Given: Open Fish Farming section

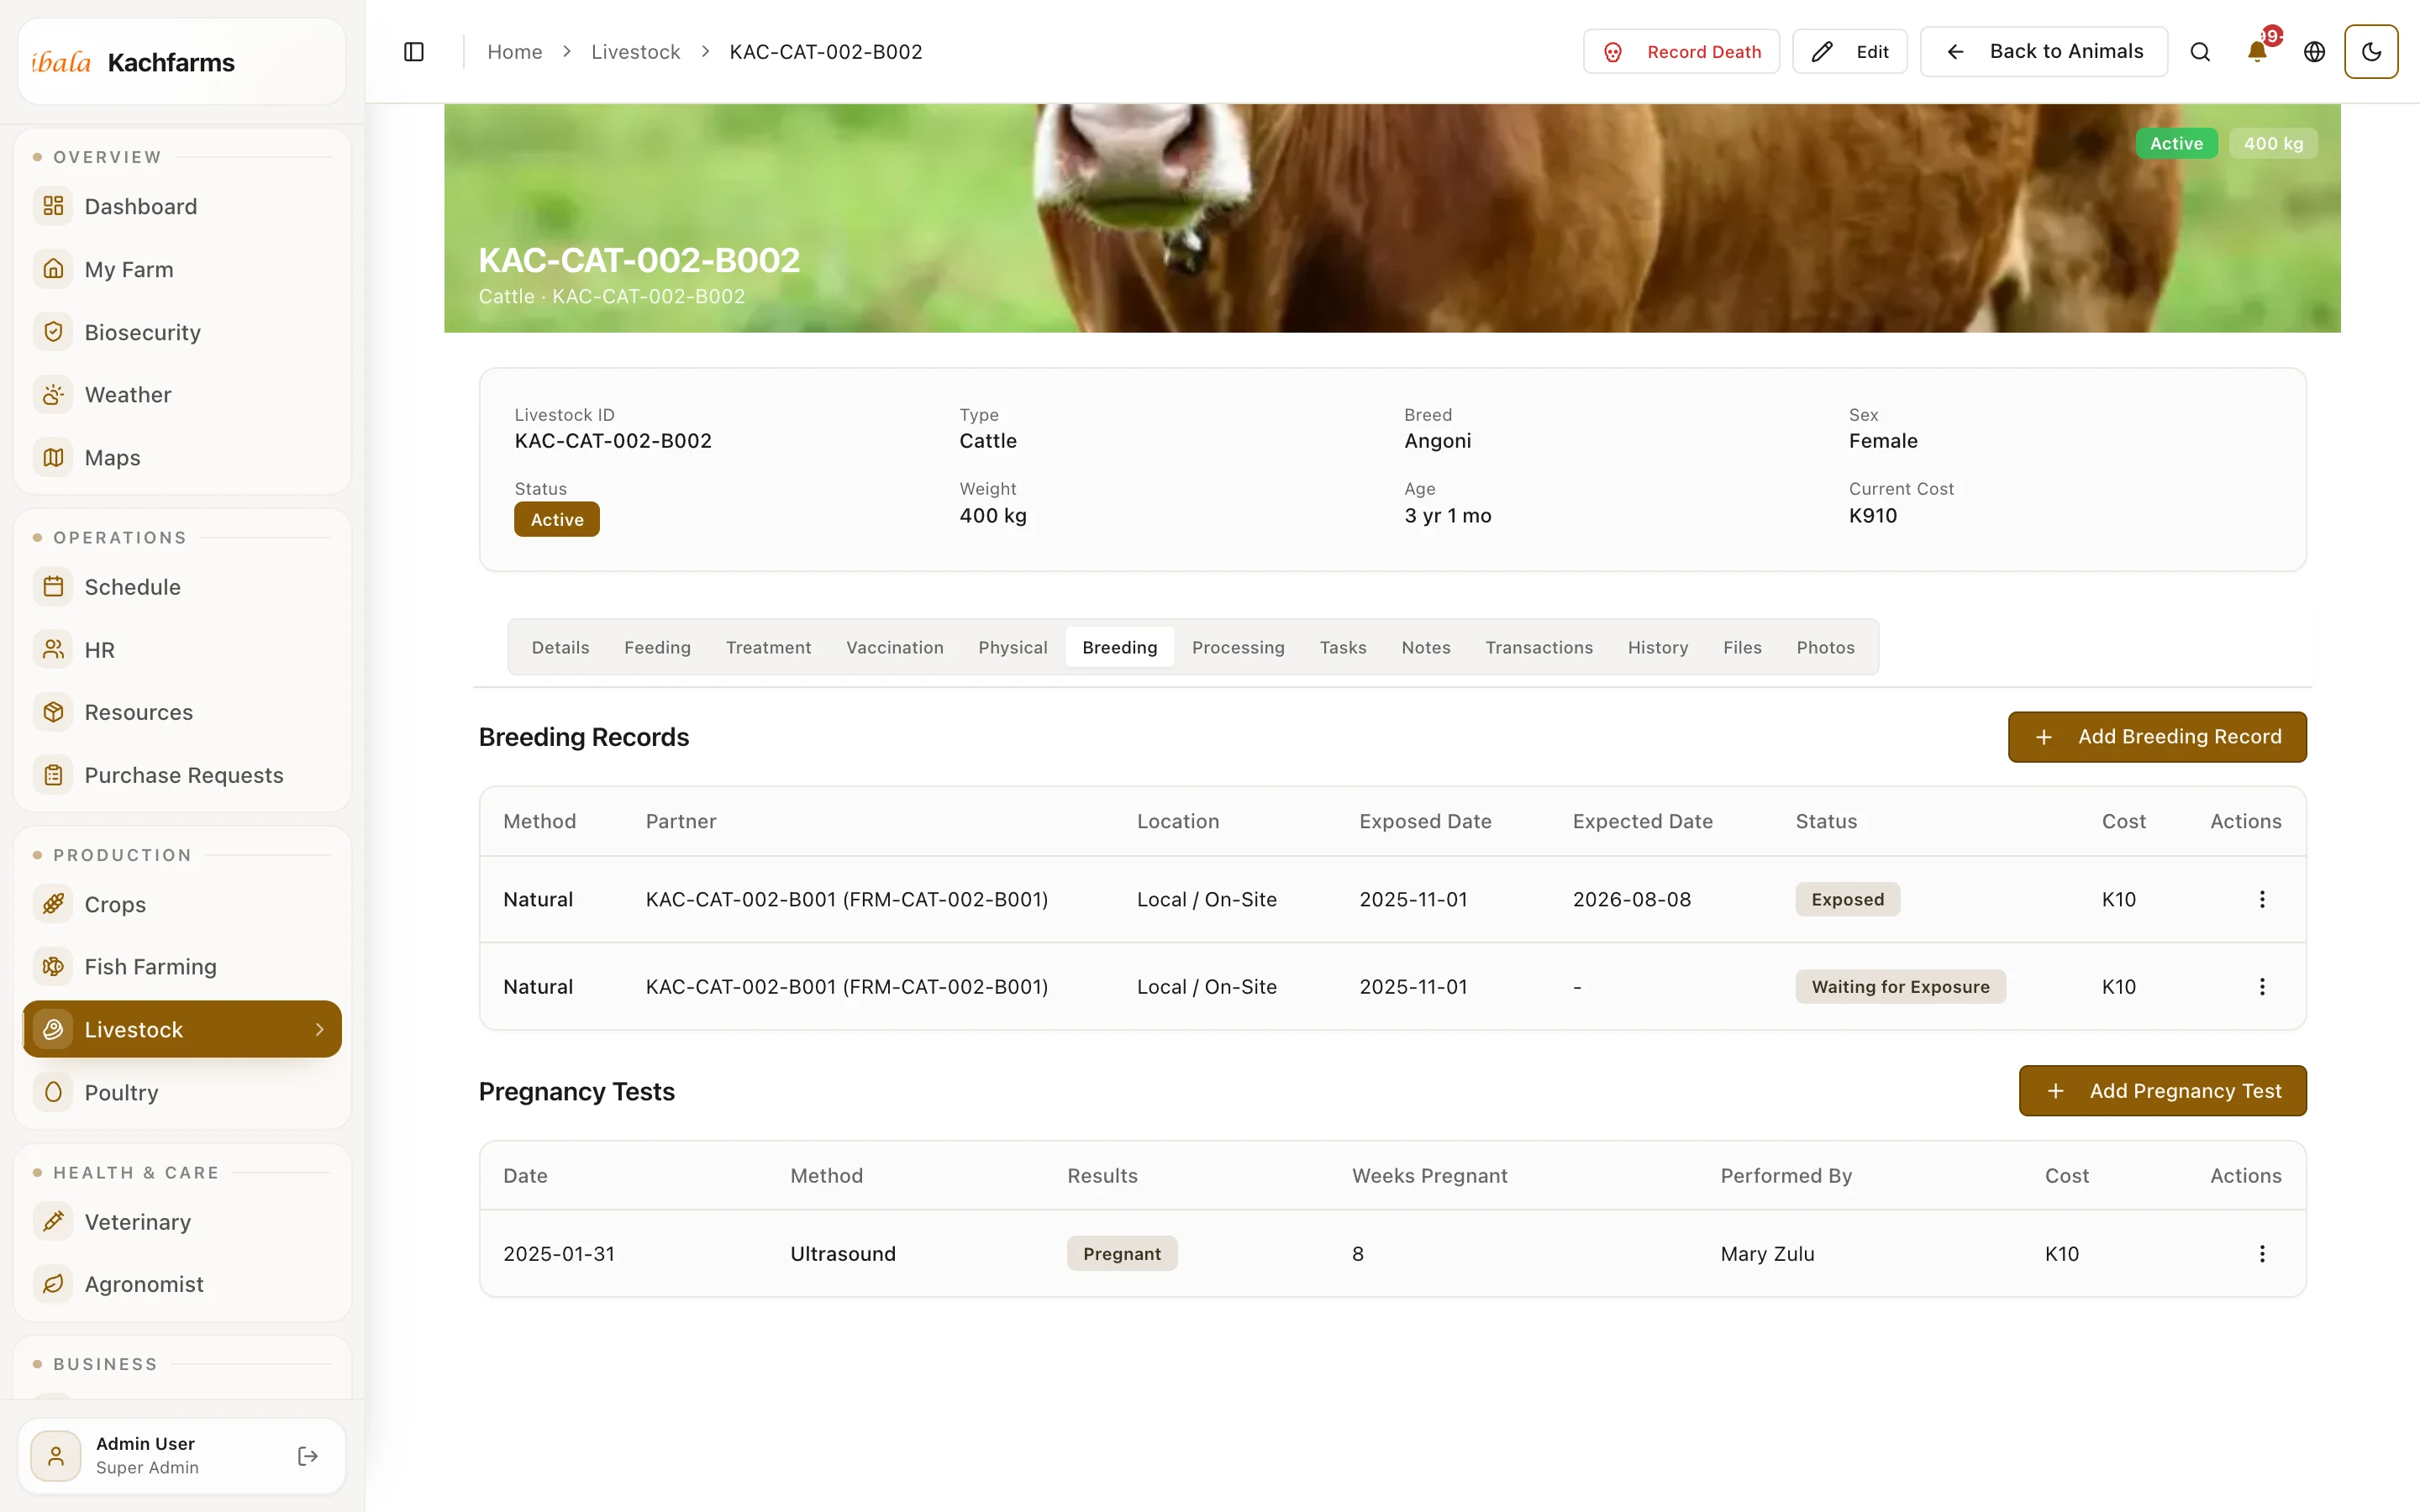Looking at the screenshot, I should (x=182, y=967).
